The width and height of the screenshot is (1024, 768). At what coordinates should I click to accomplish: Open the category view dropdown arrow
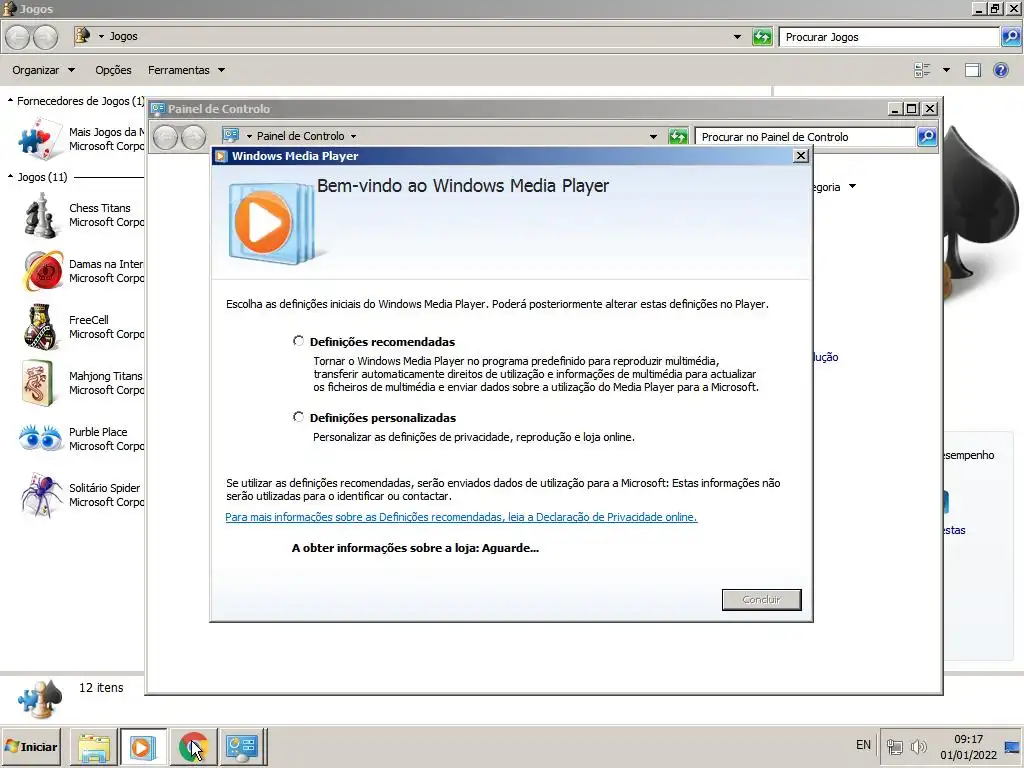852,187
